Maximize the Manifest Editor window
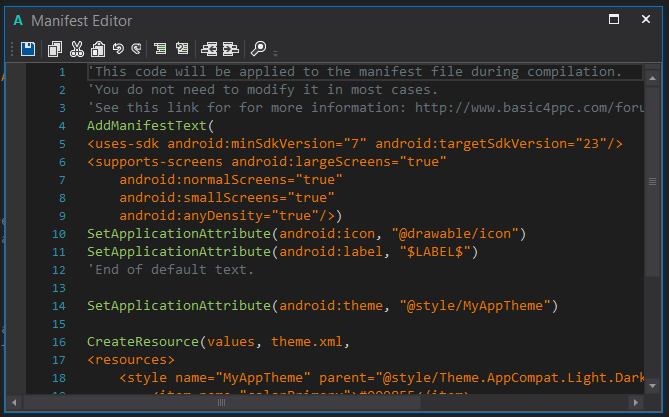 tap(614, 19)
